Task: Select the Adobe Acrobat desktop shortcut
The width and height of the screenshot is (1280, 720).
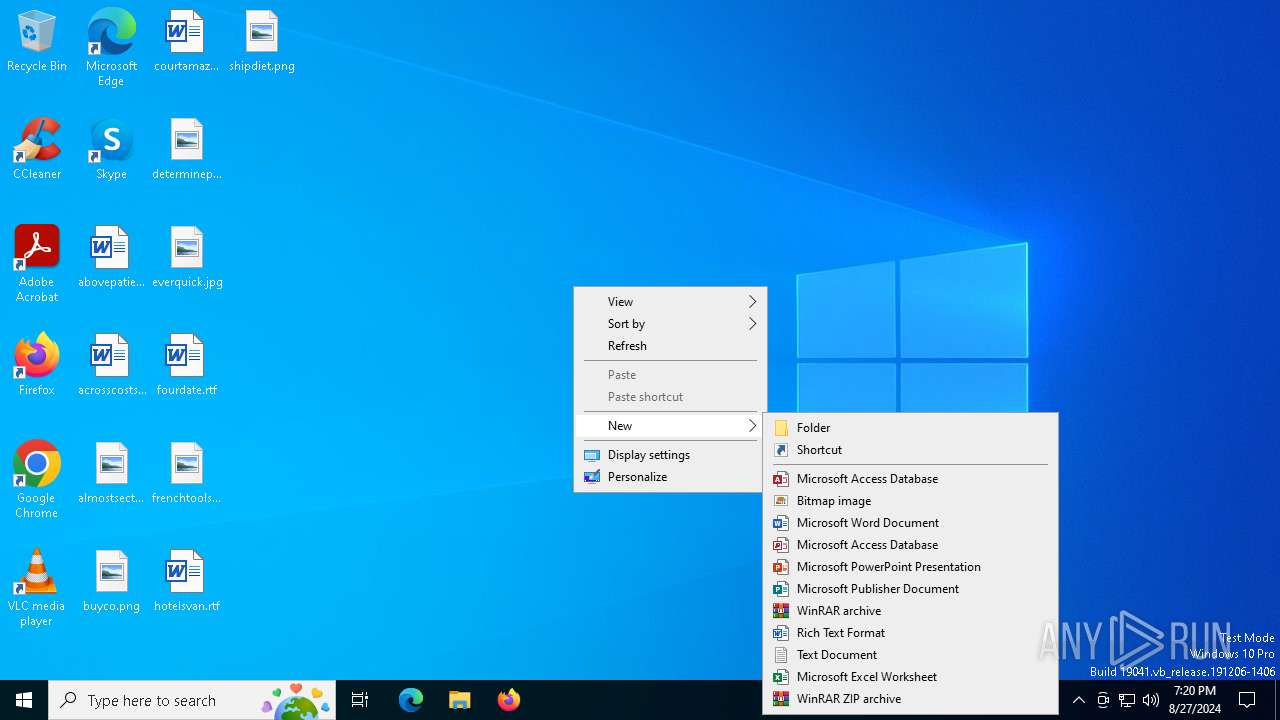Action: pyautogui.click(x=37, y=264)
